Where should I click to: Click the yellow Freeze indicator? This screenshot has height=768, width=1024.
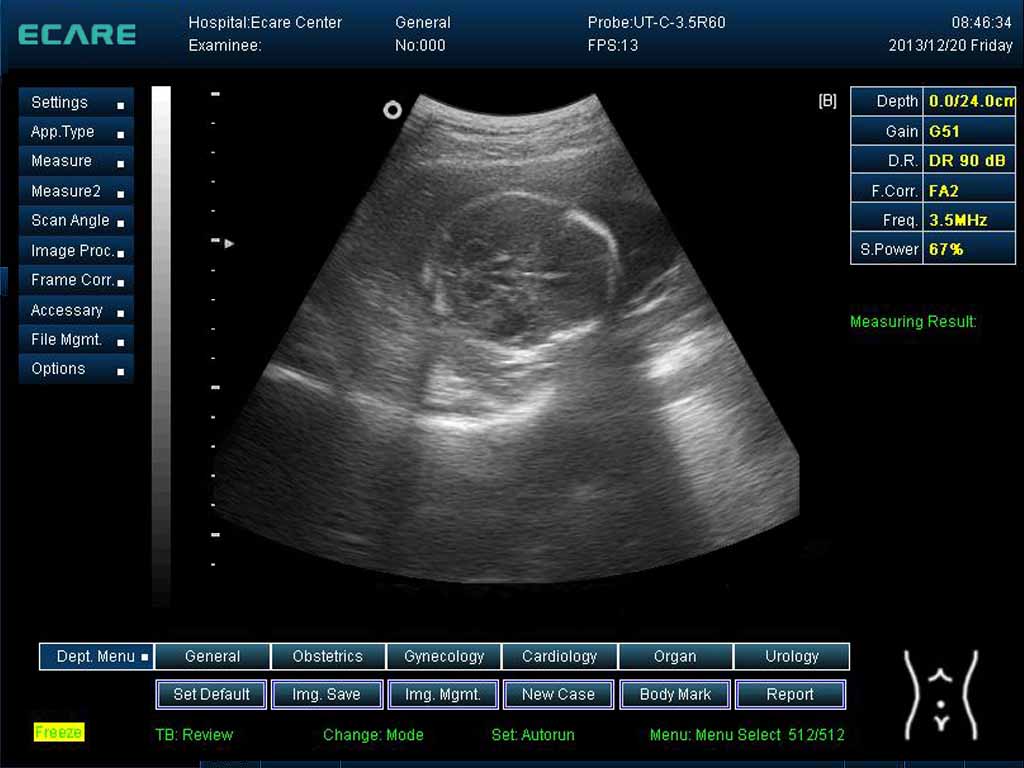(58, 733)
